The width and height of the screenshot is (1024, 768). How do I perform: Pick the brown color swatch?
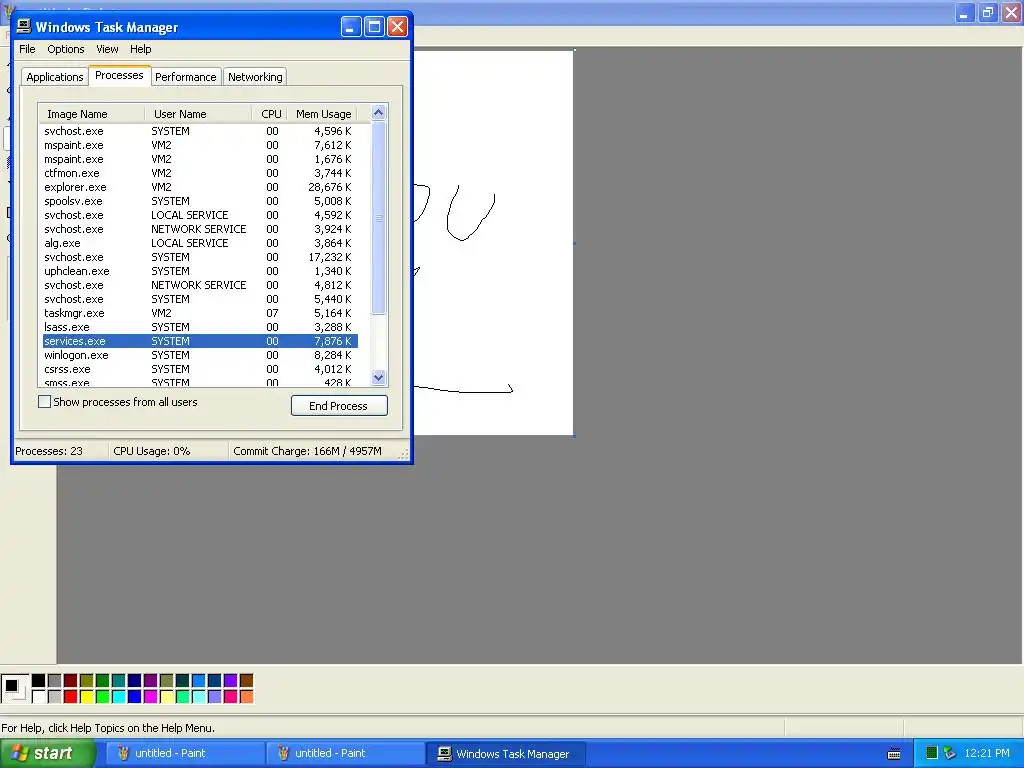246,681
